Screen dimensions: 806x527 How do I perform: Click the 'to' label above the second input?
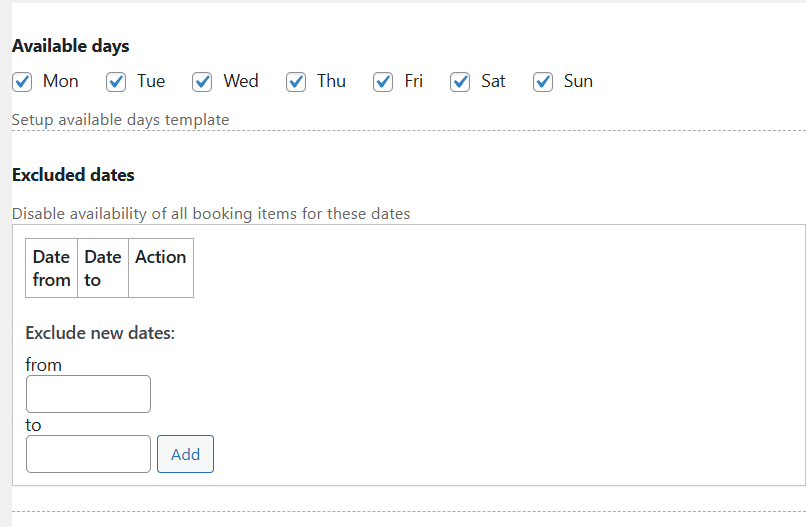(x=33, y=425)
